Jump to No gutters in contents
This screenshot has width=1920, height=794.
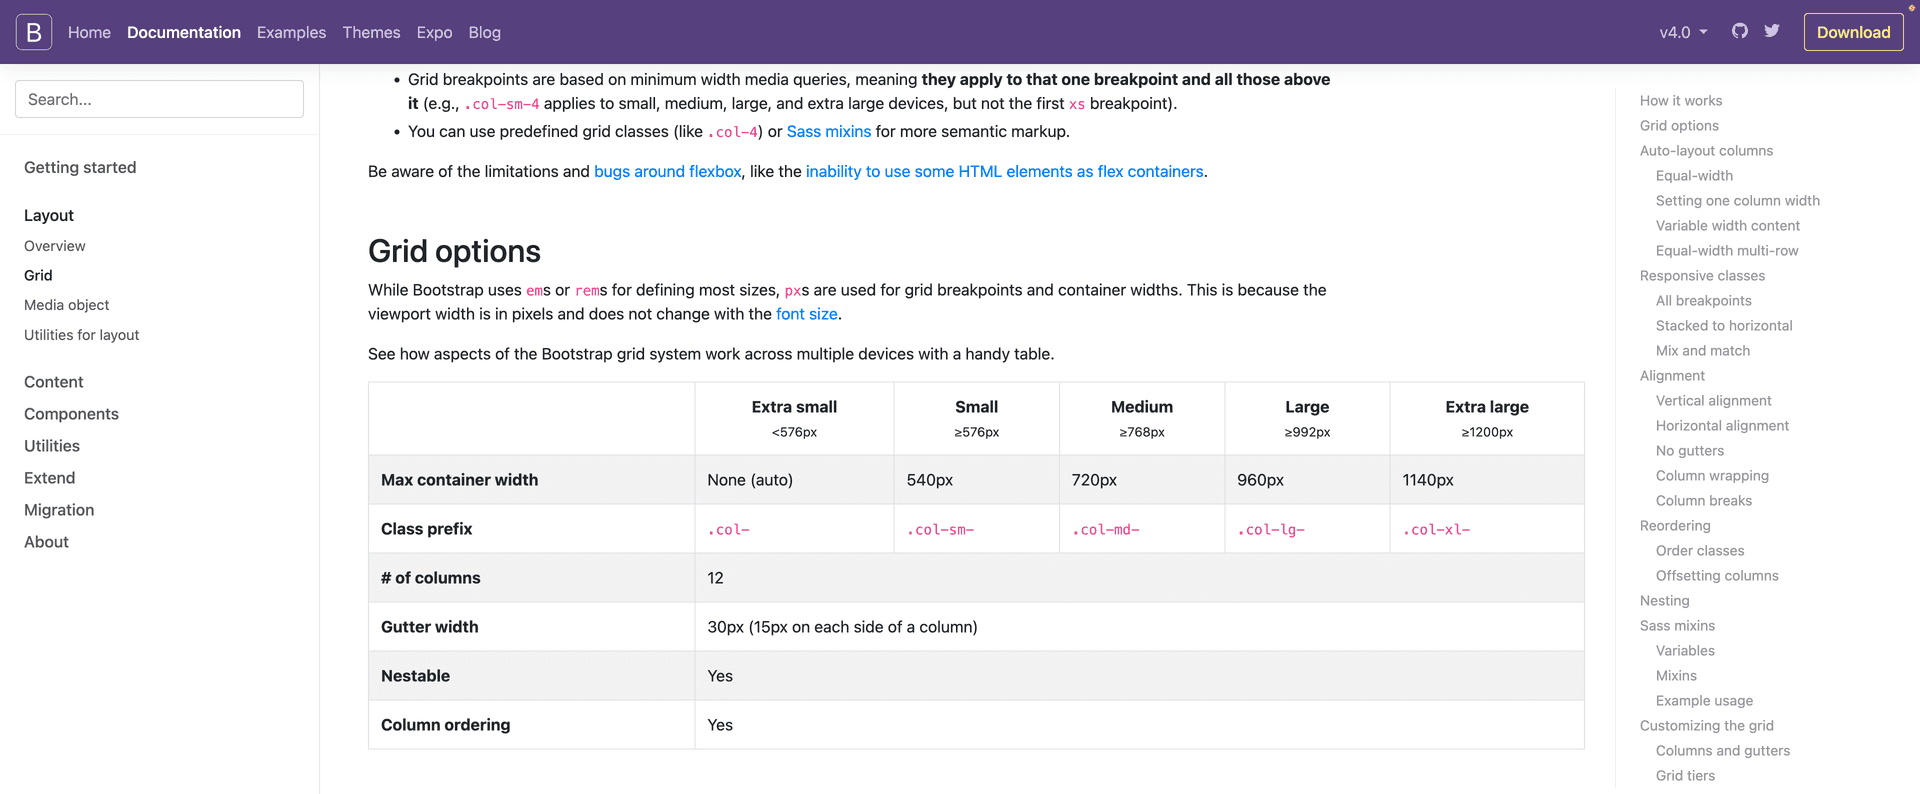point(1690,451)
